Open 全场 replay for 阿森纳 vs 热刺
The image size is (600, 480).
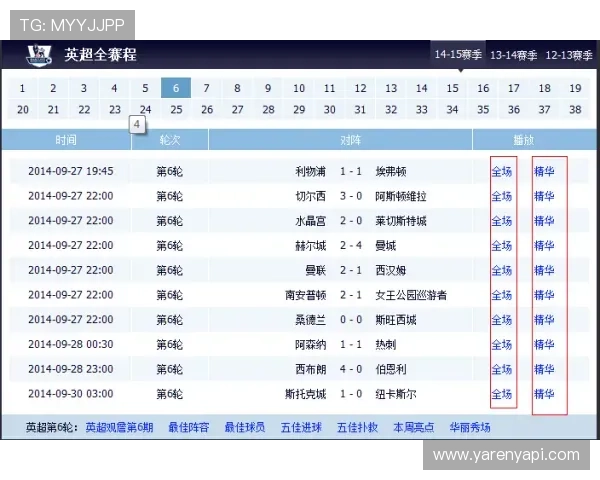[502, 344]
